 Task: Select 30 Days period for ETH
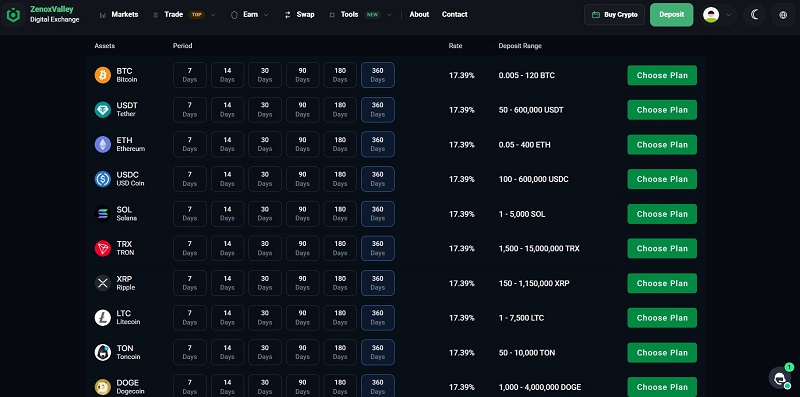click(265, 144)
